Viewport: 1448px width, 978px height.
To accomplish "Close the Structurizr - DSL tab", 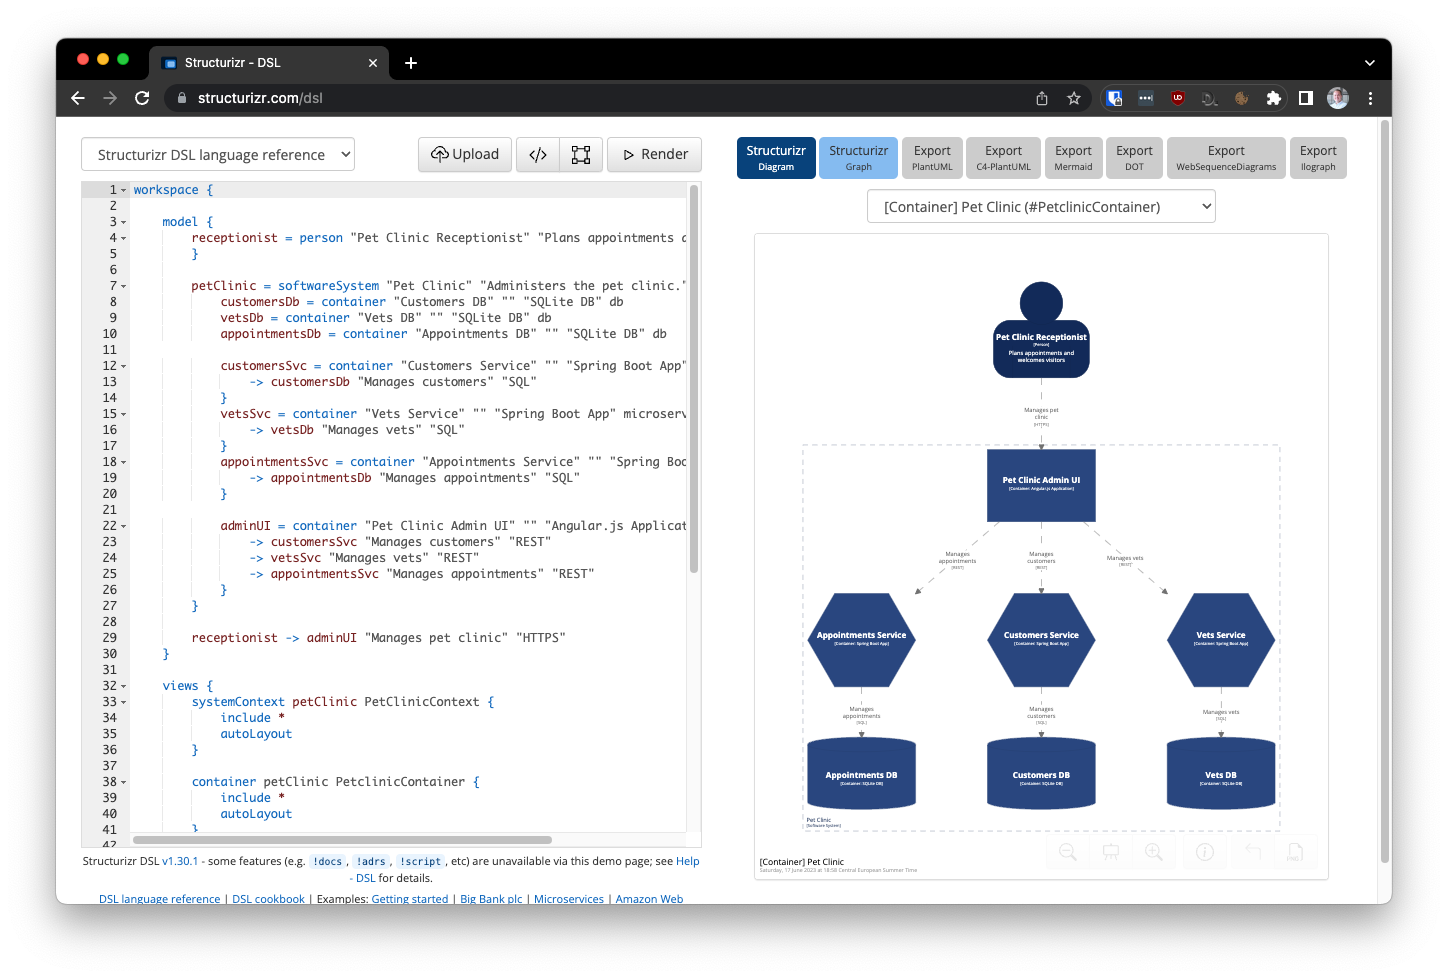I will pyautogui.click(x=373, y=63).
